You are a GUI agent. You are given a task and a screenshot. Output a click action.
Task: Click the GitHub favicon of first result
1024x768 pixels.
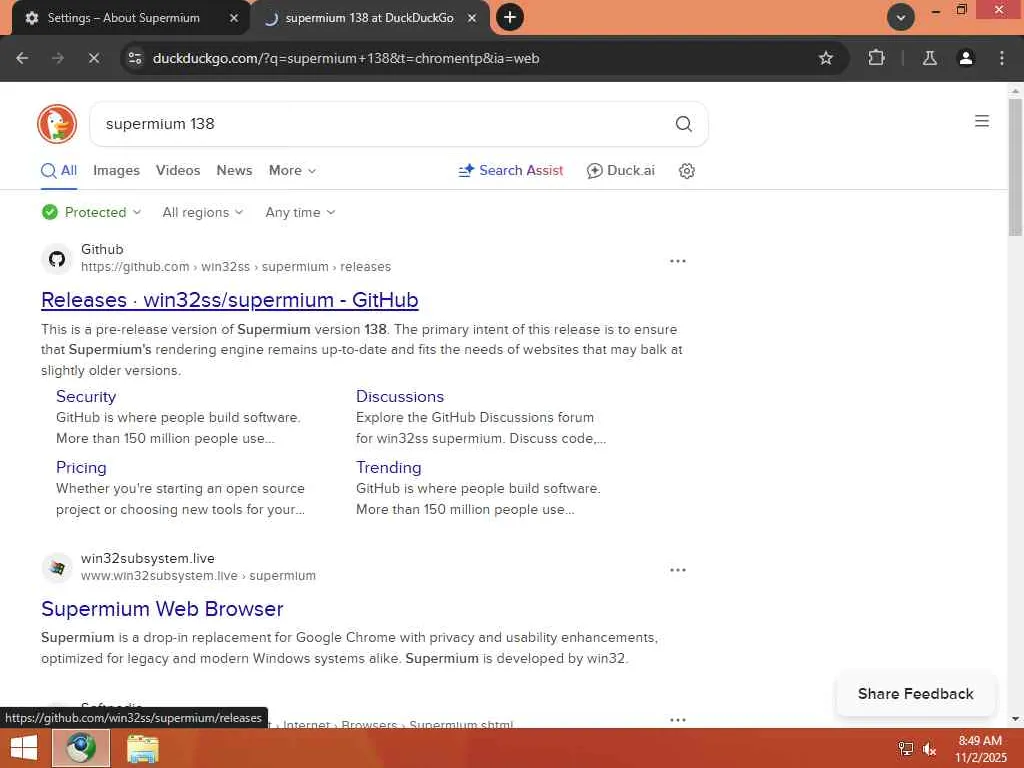tap(57, 259)
